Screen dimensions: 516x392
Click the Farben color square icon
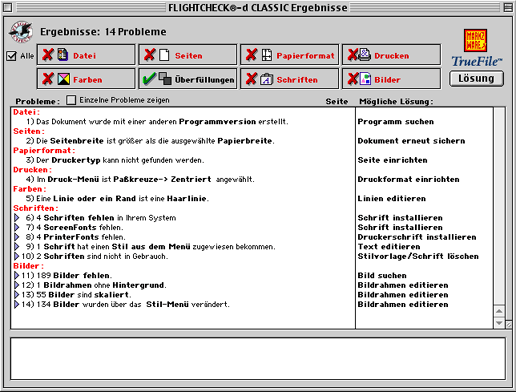[64, 79]
